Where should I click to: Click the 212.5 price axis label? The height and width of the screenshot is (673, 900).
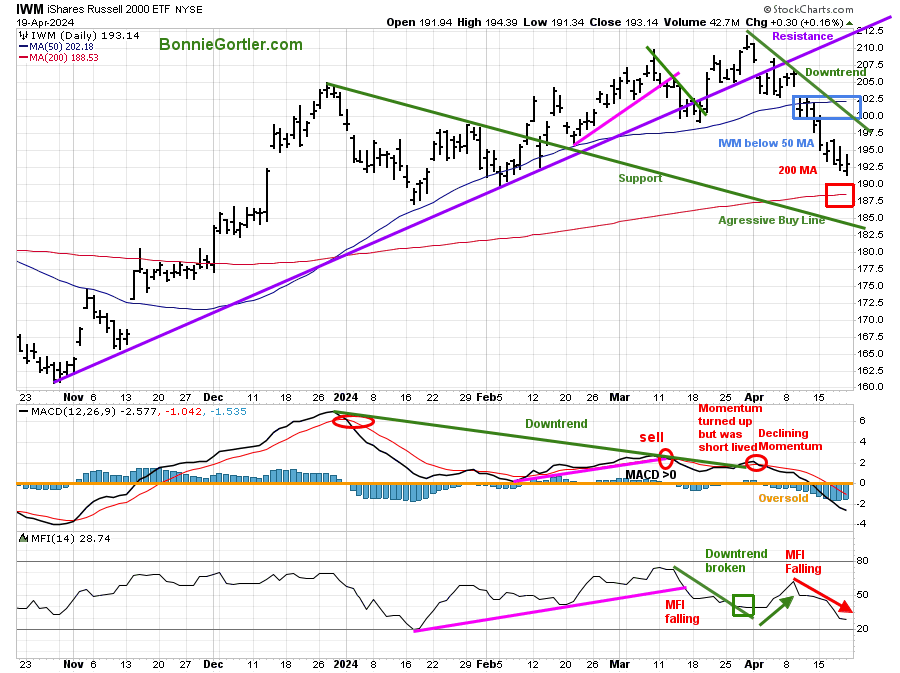click(870, 30)
